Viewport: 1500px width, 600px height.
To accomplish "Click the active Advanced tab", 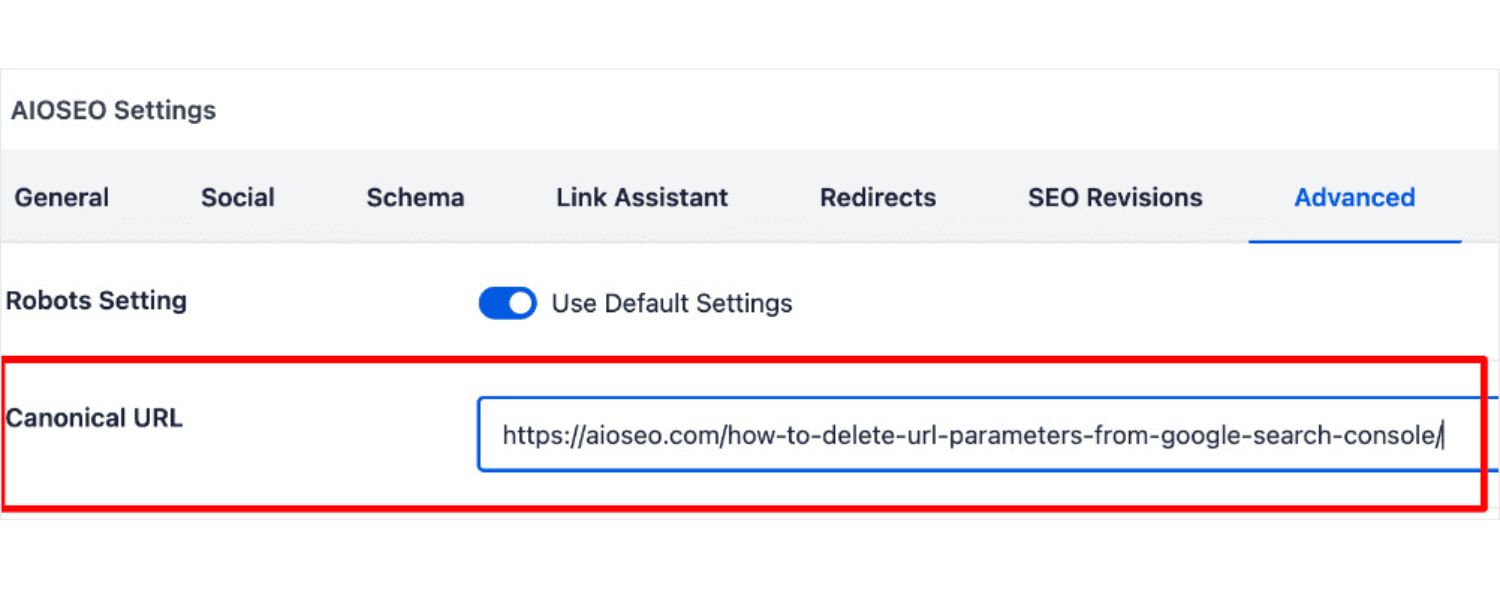I will 1354,198.
